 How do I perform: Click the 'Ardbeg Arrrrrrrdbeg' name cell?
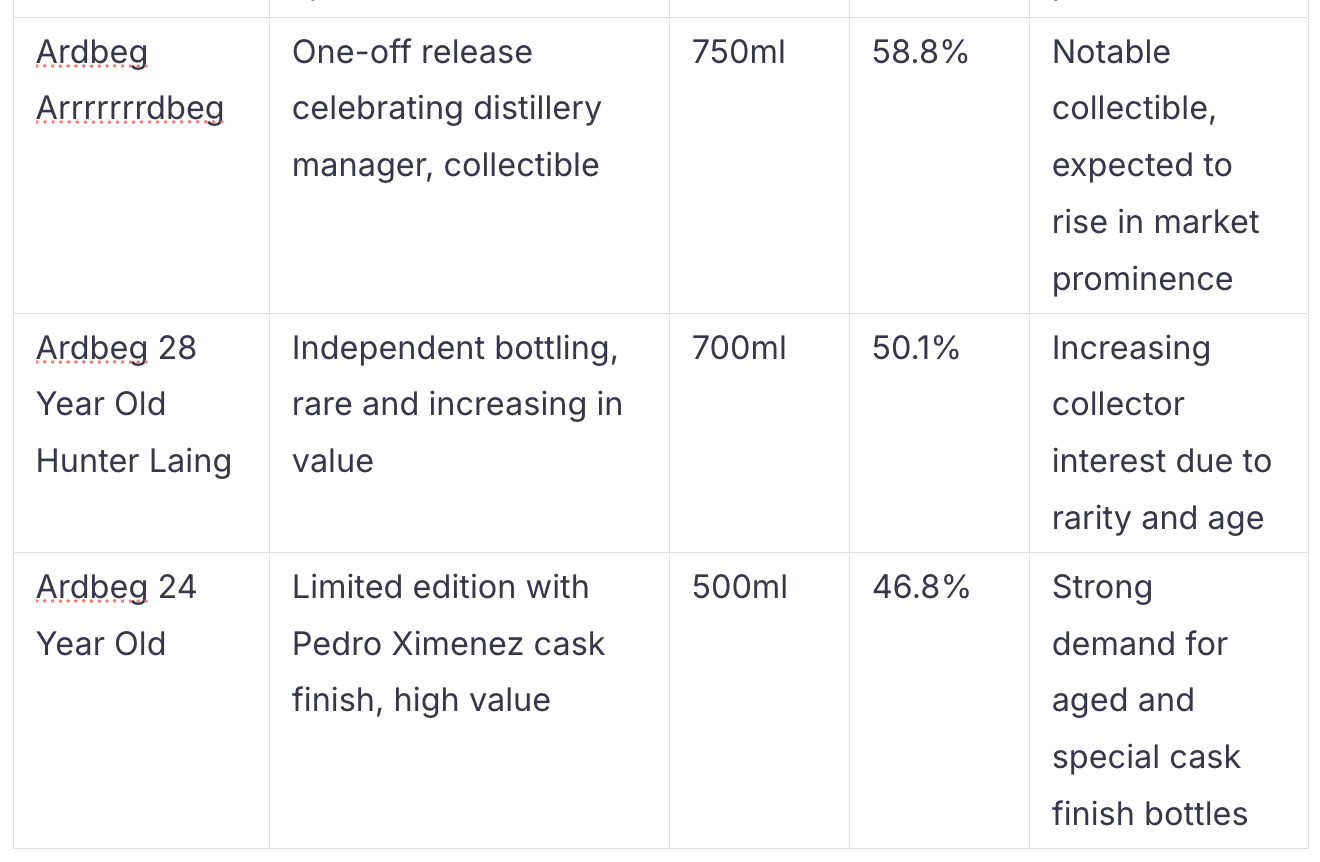(x=141, y=166)
